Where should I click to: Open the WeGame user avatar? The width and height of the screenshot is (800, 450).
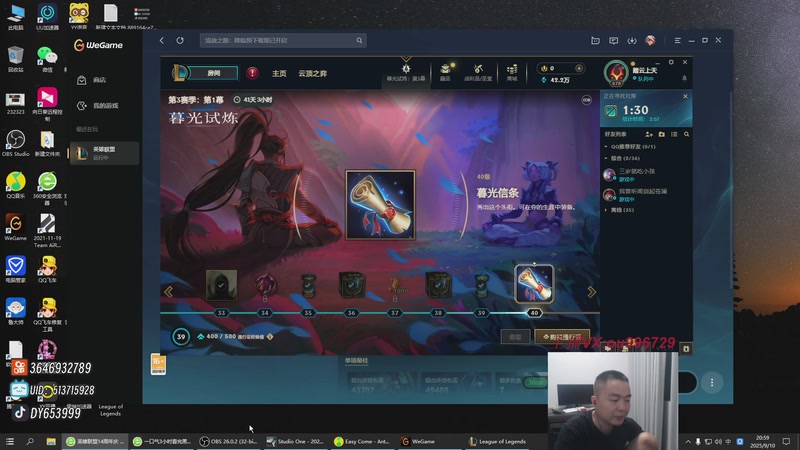[x=650, y=40]
